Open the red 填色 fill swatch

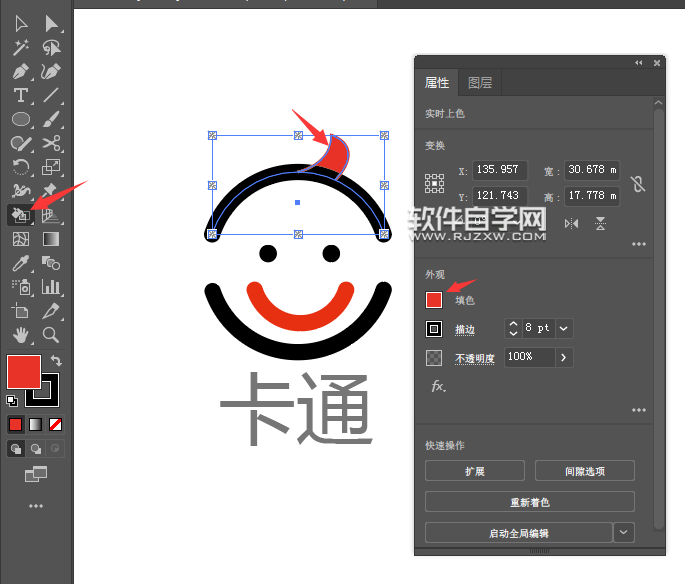(434, 300)
